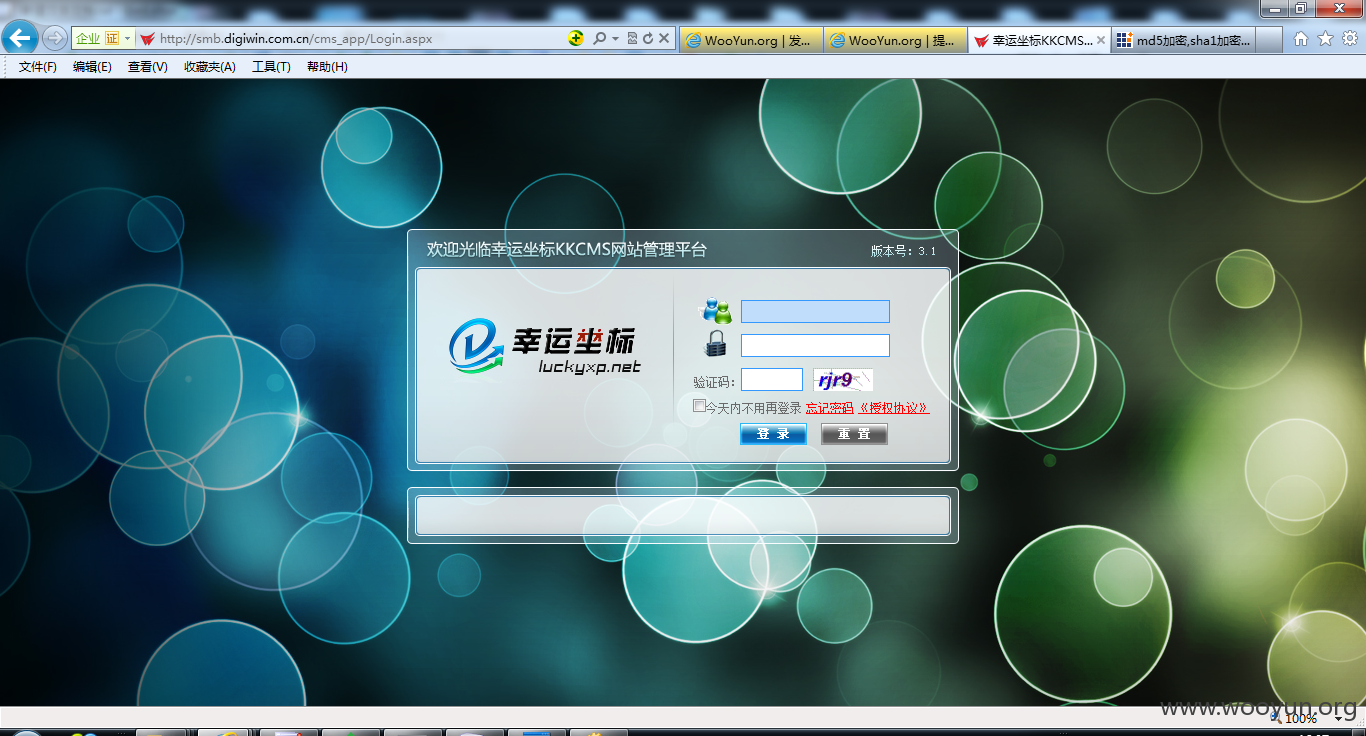This screenshot has height=736, width=1366.
Task: Switch to md5加密,sha1加密 tab
Action: pyautogui.click(x=1182, y=40)
